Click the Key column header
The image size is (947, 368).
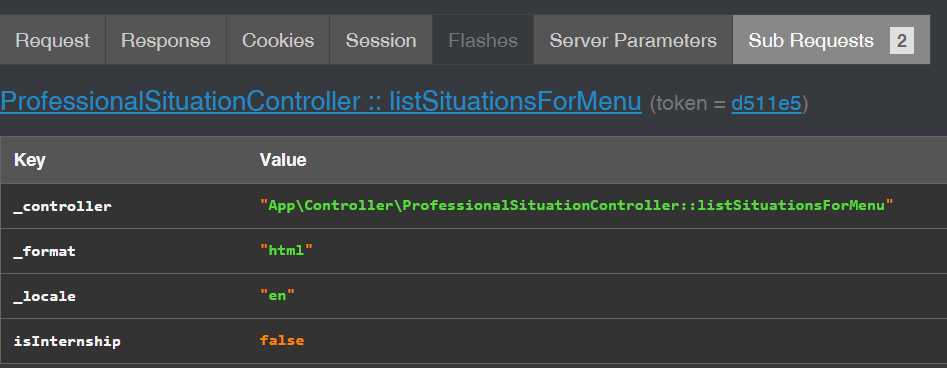click(x=30, y=160)
